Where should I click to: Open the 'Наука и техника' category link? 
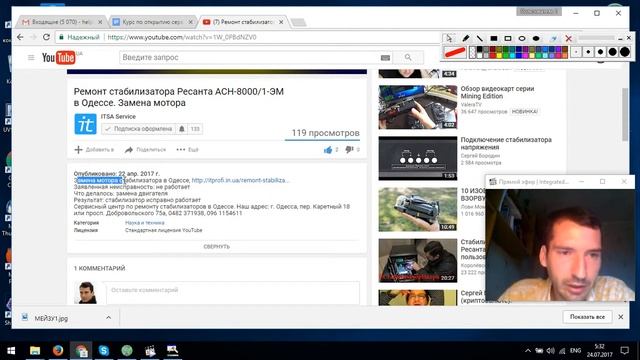click(x=145, y=223)
